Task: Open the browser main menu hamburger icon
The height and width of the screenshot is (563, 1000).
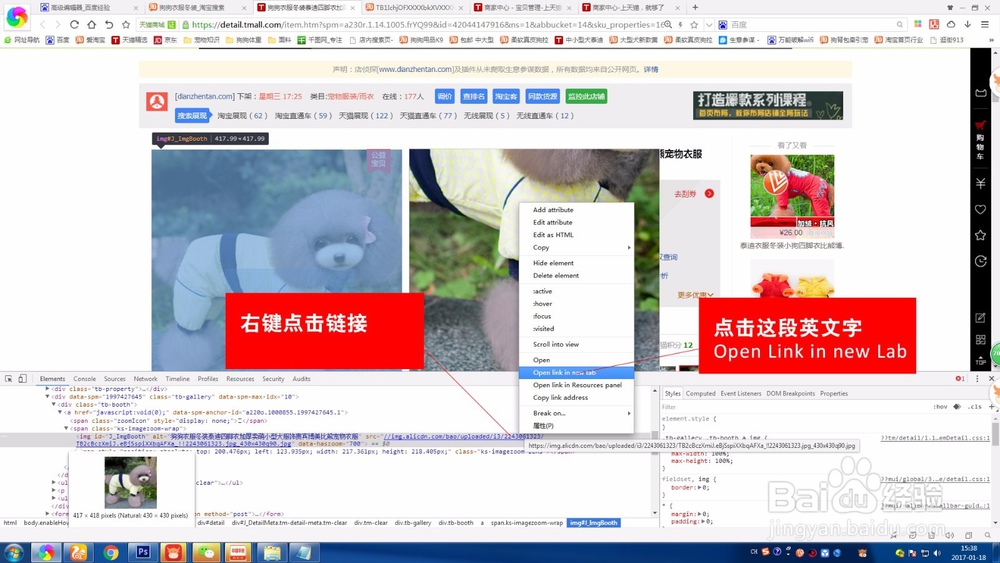Action: (985, 24)
